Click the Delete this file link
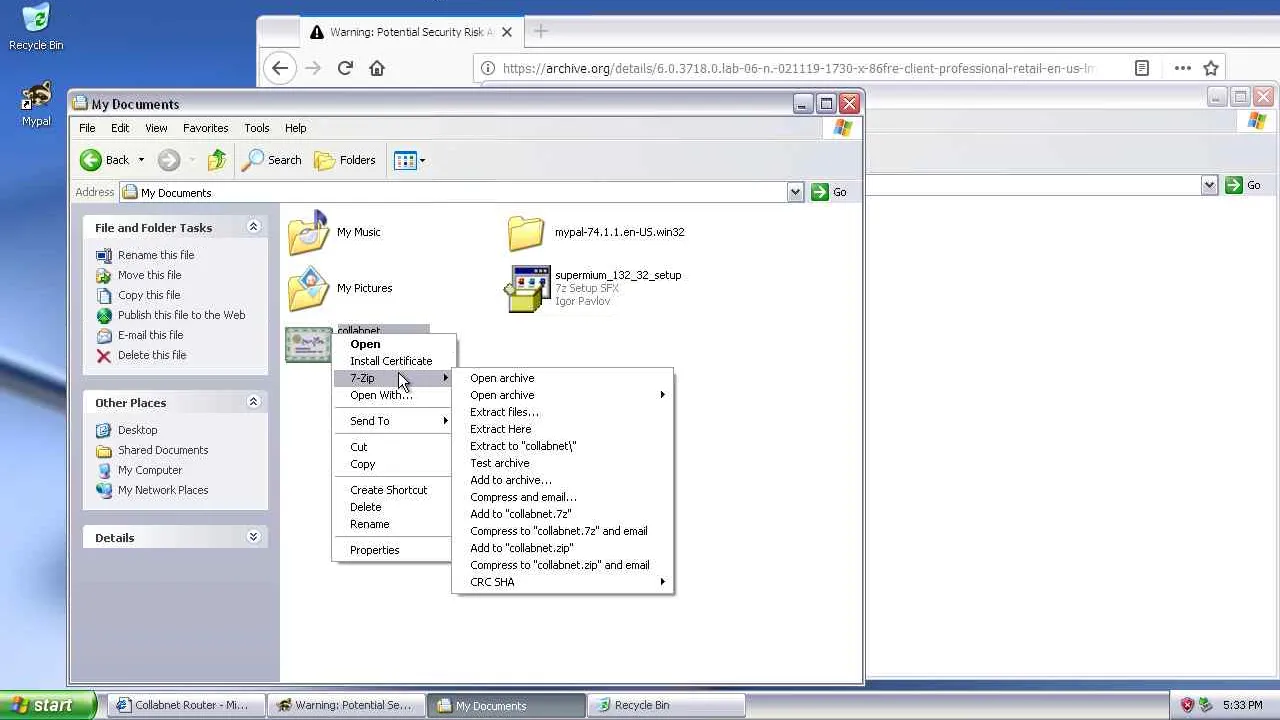 152,355
